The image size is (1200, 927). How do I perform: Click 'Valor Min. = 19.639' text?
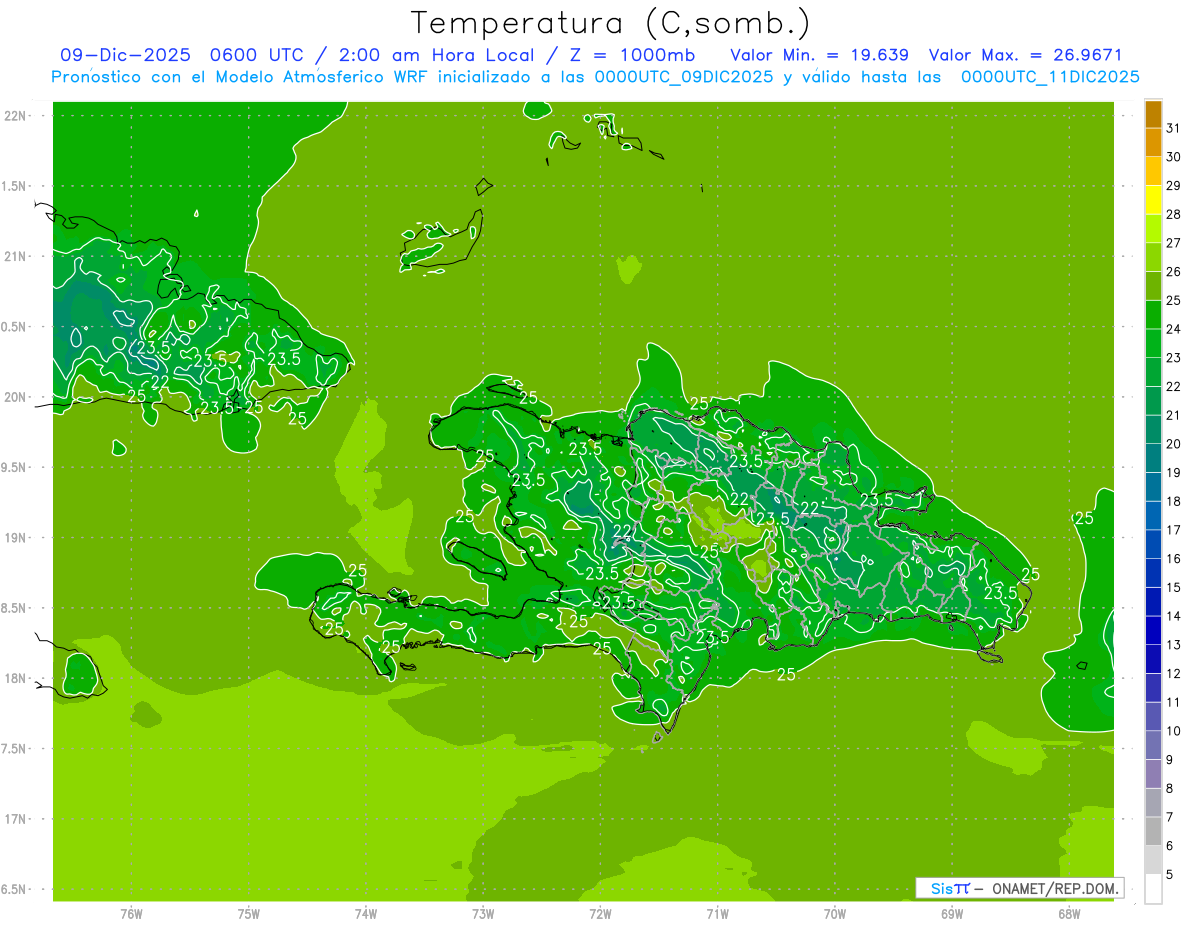pyautogui.click(x=819, y=55)
